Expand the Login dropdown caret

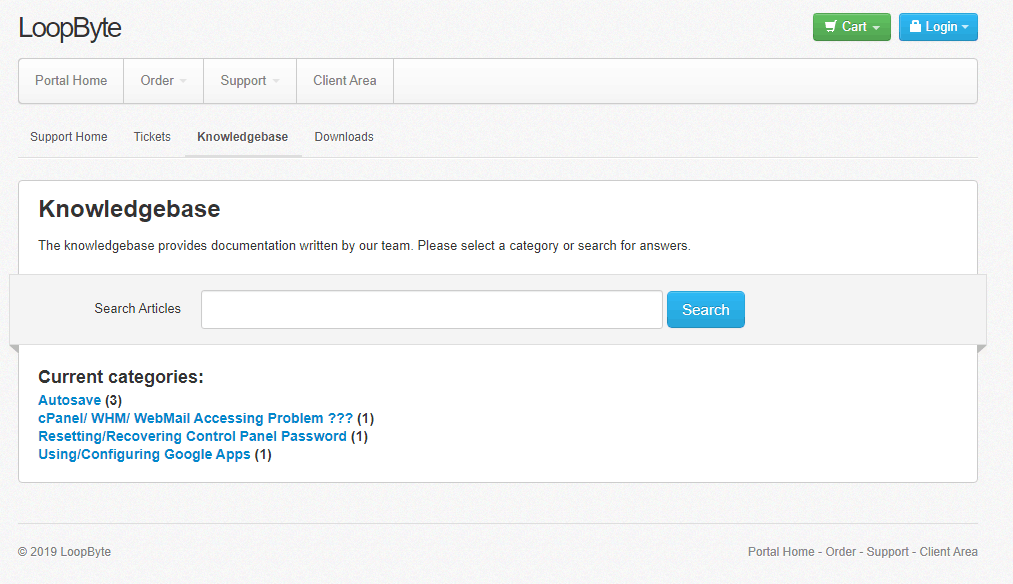[965, 27]
